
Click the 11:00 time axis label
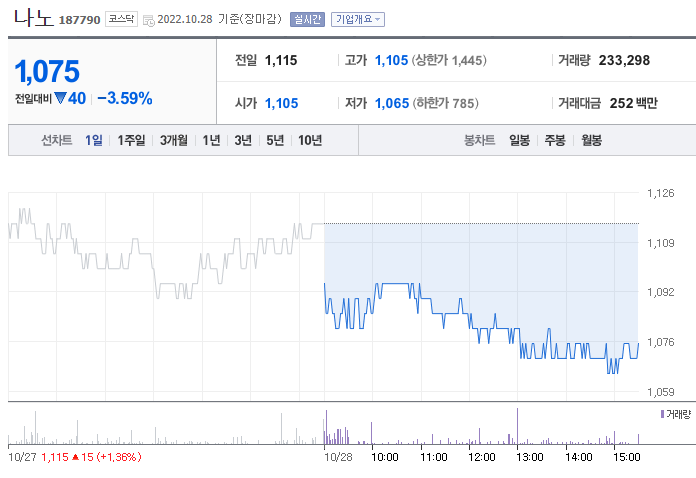coord(434,457)
